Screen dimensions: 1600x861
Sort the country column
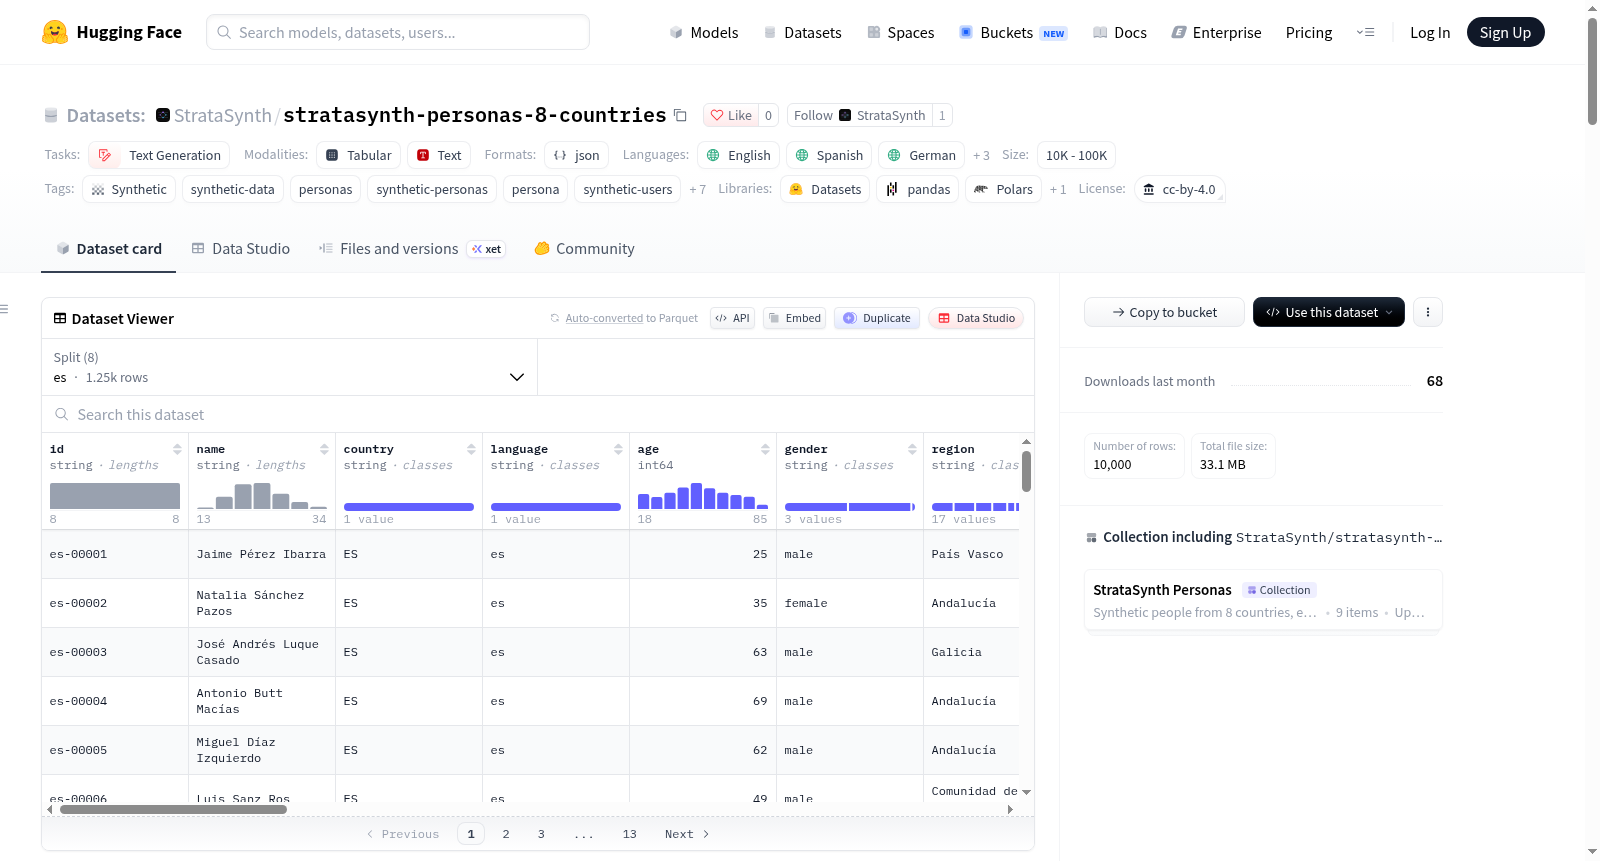tap(471, 449)
